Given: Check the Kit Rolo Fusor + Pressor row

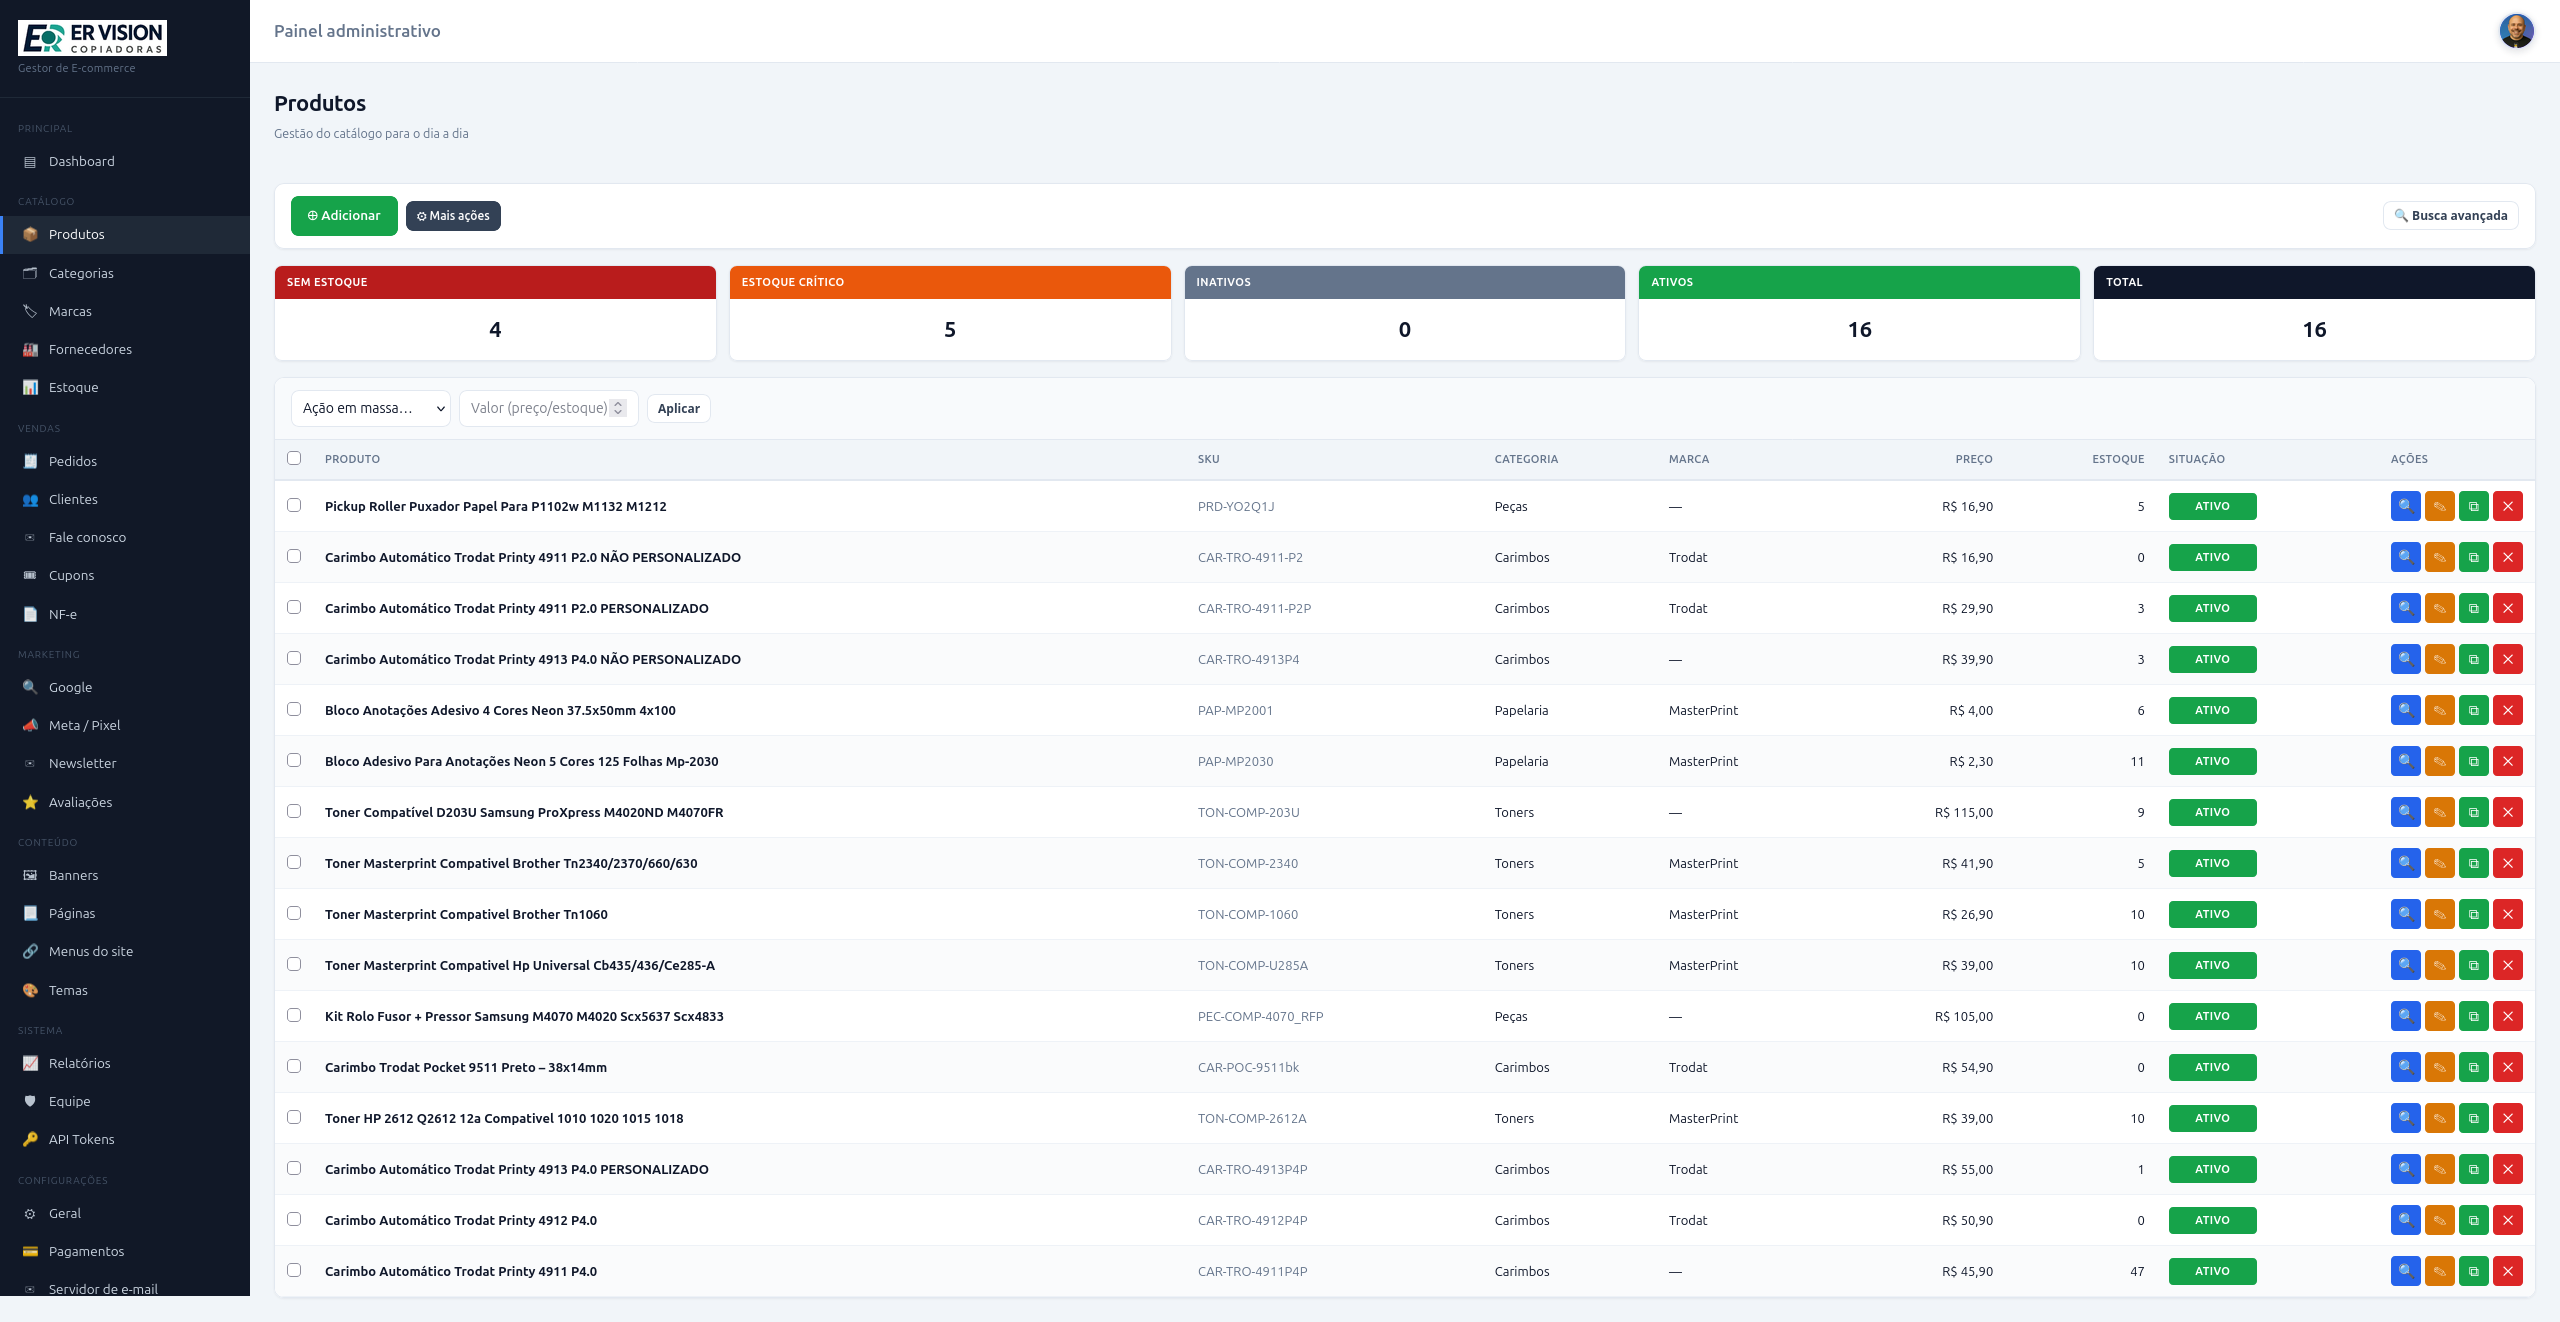Looking at the screenshot, I should (x=294, y=1015).
